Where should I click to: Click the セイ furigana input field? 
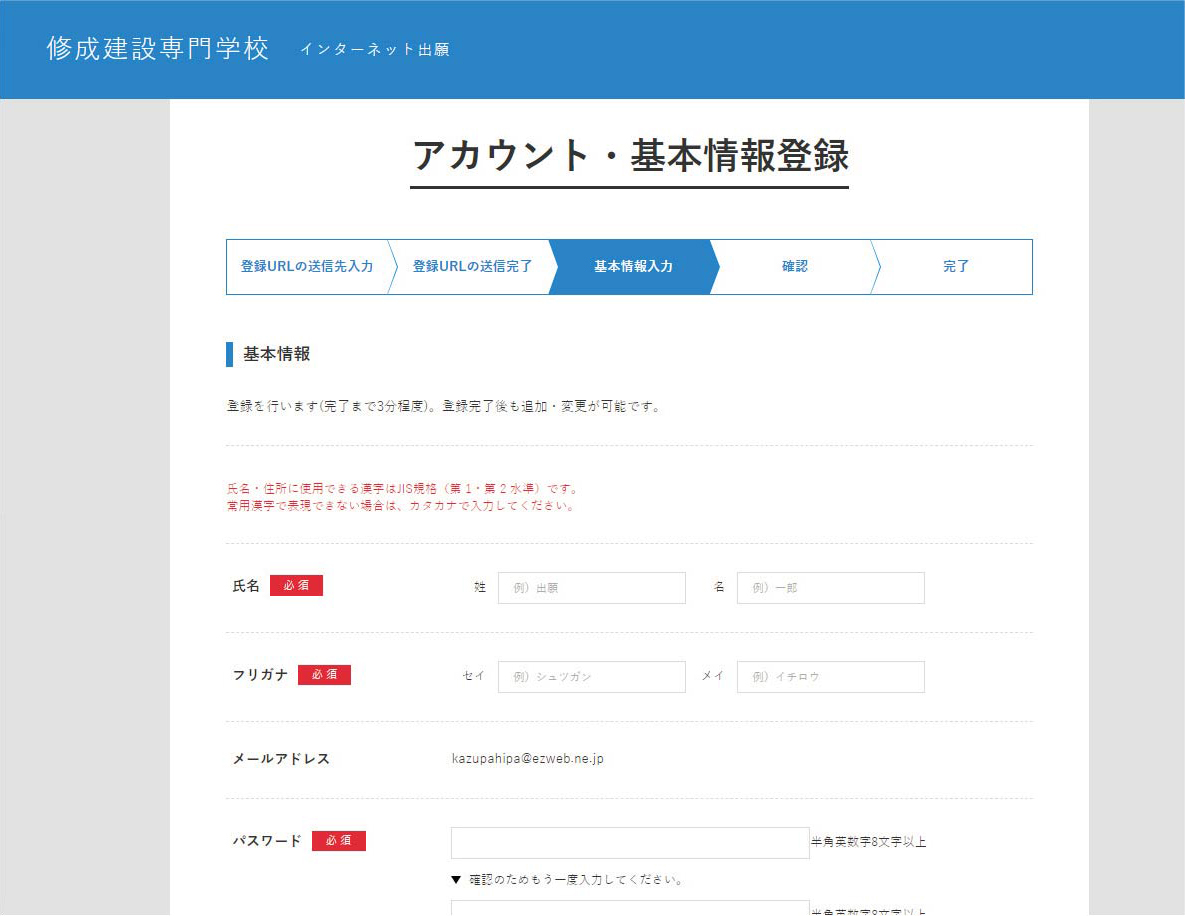591,677
